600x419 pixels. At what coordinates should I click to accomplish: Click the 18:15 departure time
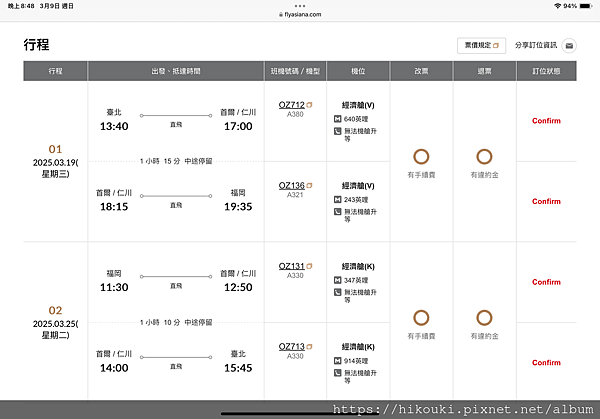coord(114,207)
